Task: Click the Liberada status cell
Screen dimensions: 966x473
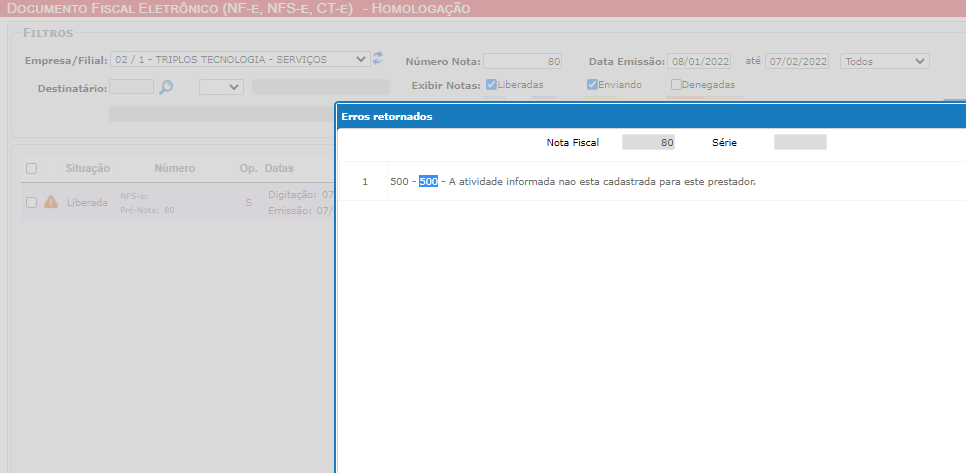Action: (x=87, y=202)
